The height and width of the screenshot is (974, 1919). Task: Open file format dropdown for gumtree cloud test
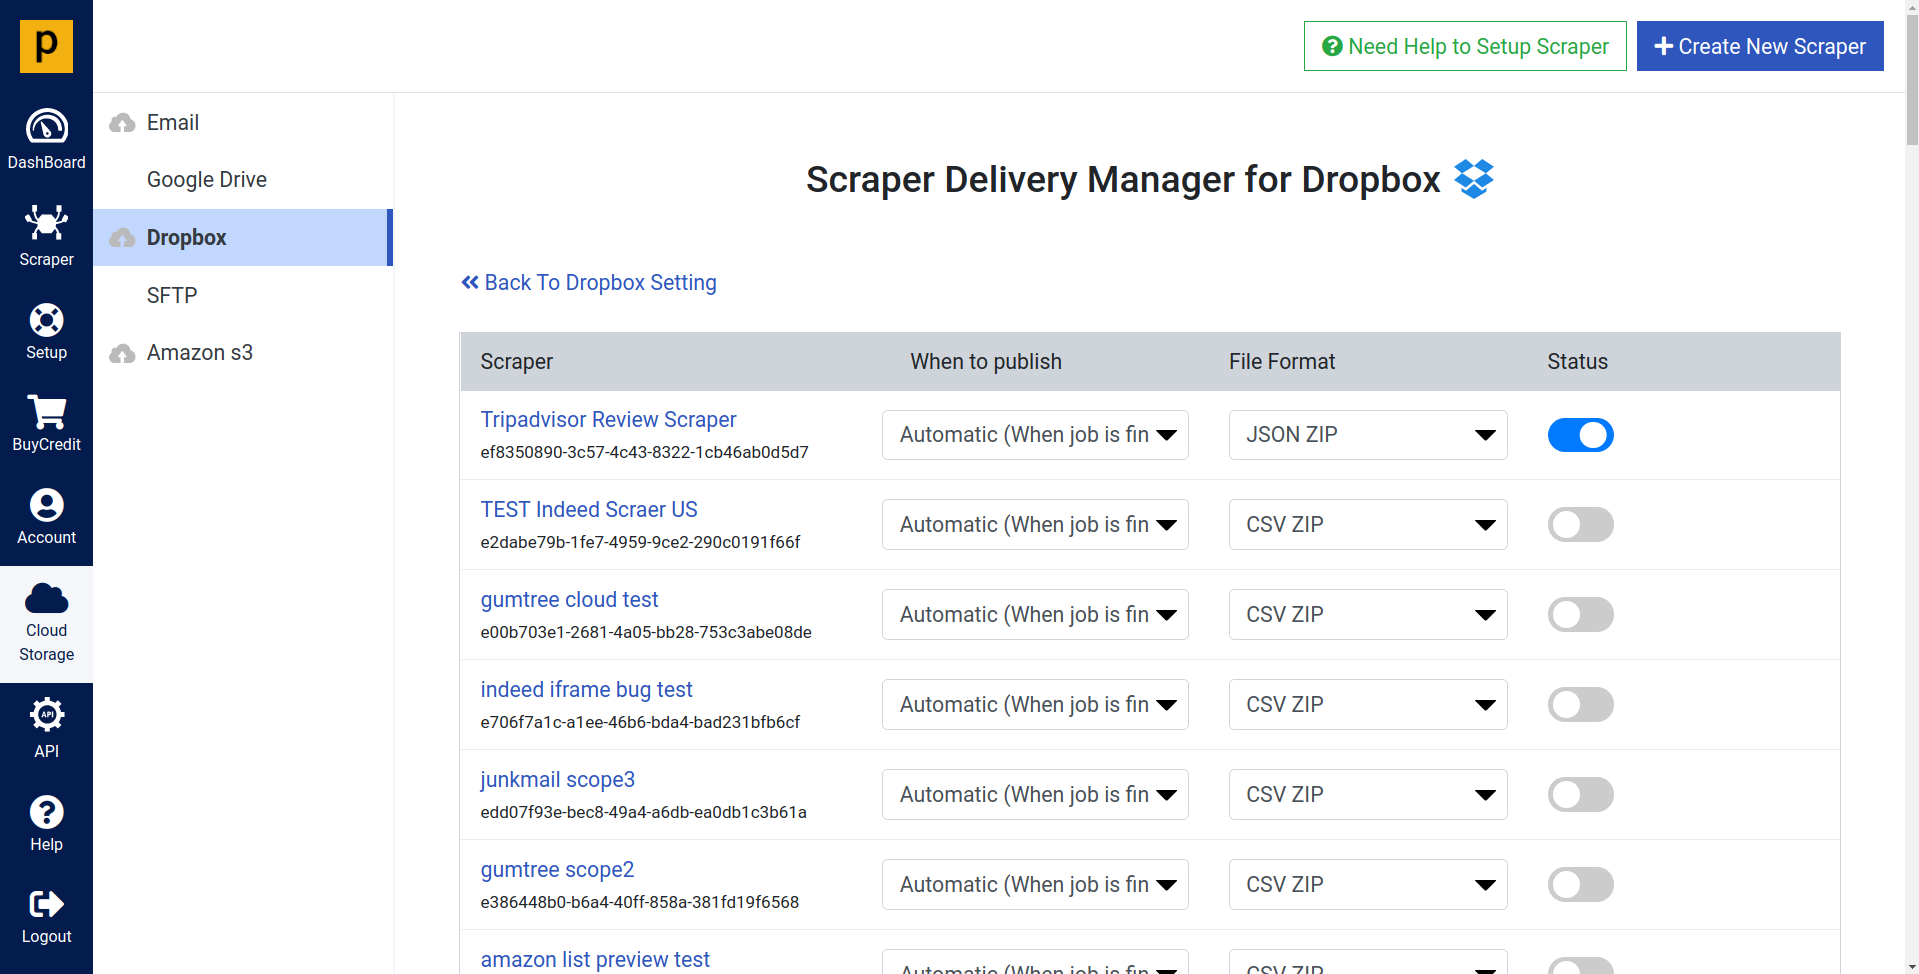pos(1367,615)
